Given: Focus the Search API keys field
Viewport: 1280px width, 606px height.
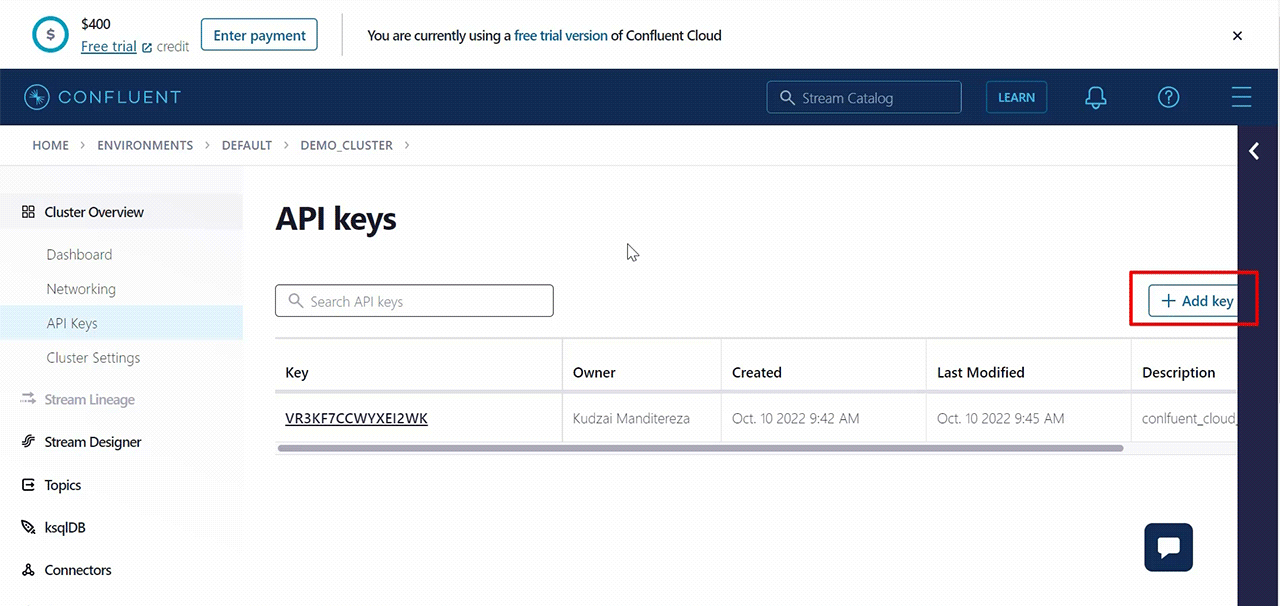Looking at the screenshot, I should 414,301.
